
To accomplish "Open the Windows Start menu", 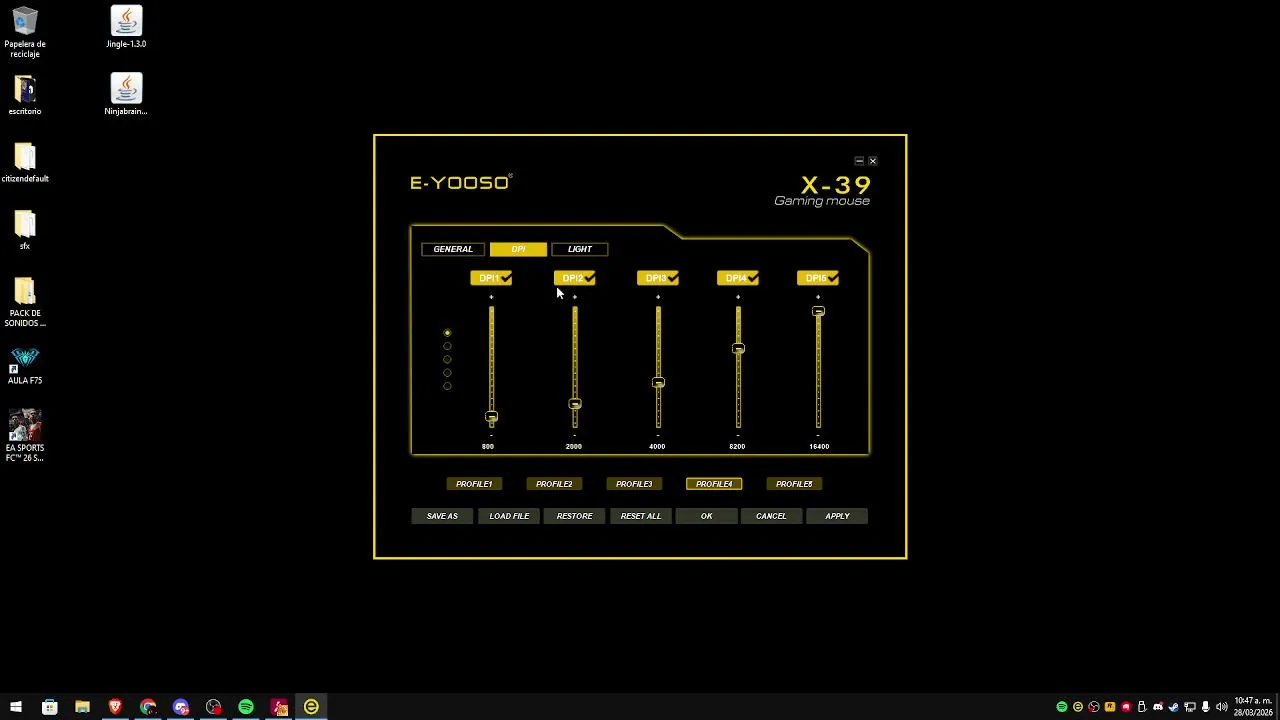I will click(x=16, y=707).
